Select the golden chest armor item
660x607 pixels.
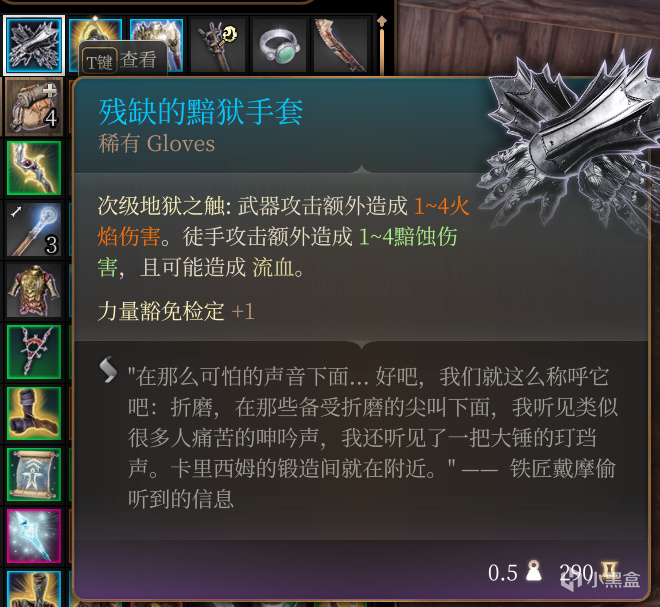(x=34, y=291)
